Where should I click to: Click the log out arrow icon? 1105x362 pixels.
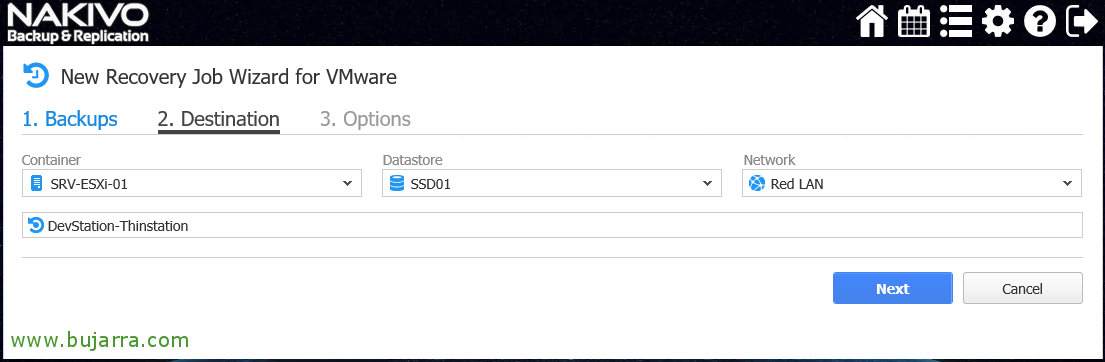1082,22
